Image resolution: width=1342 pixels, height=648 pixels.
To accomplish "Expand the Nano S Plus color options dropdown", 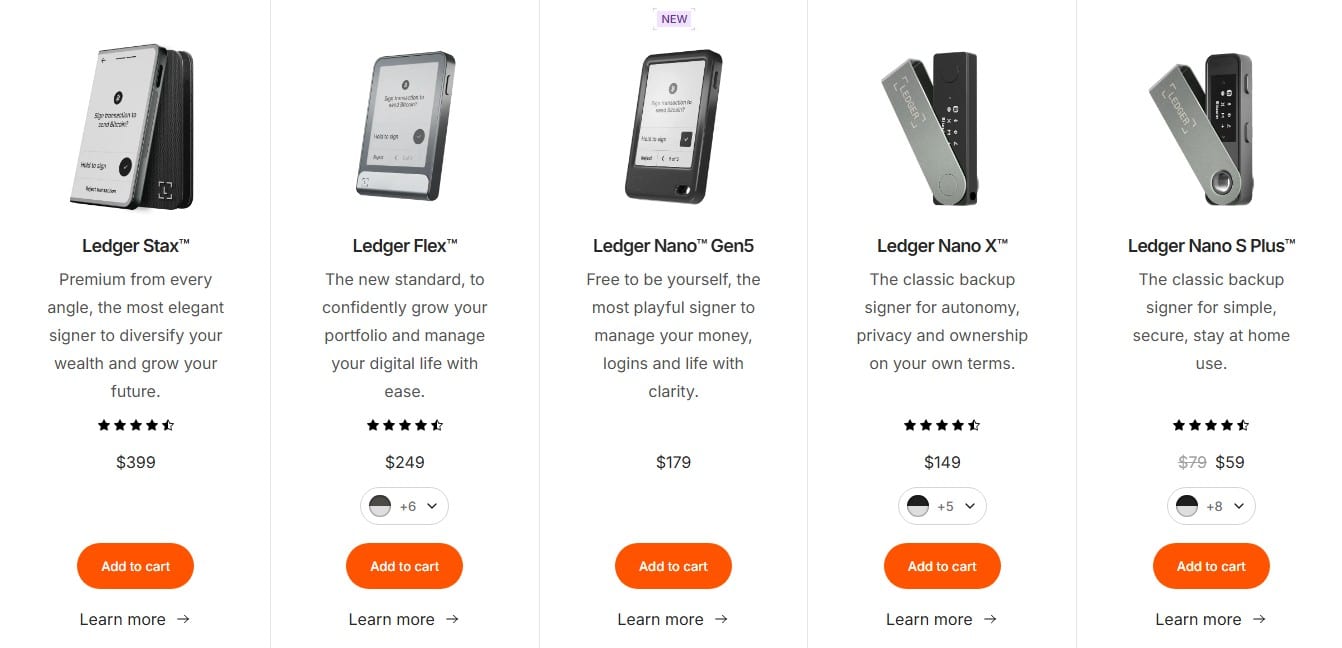I will click(1239, 506).
